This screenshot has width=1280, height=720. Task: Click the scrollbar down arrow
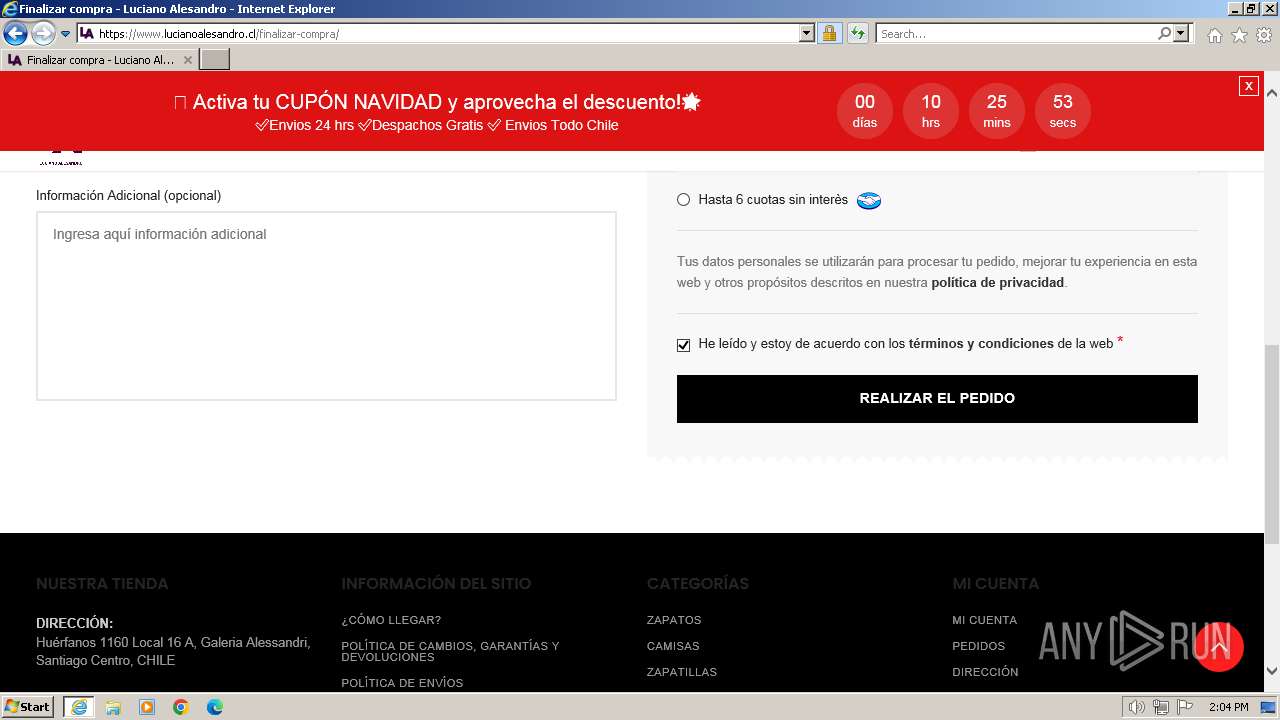(1272, 671)
